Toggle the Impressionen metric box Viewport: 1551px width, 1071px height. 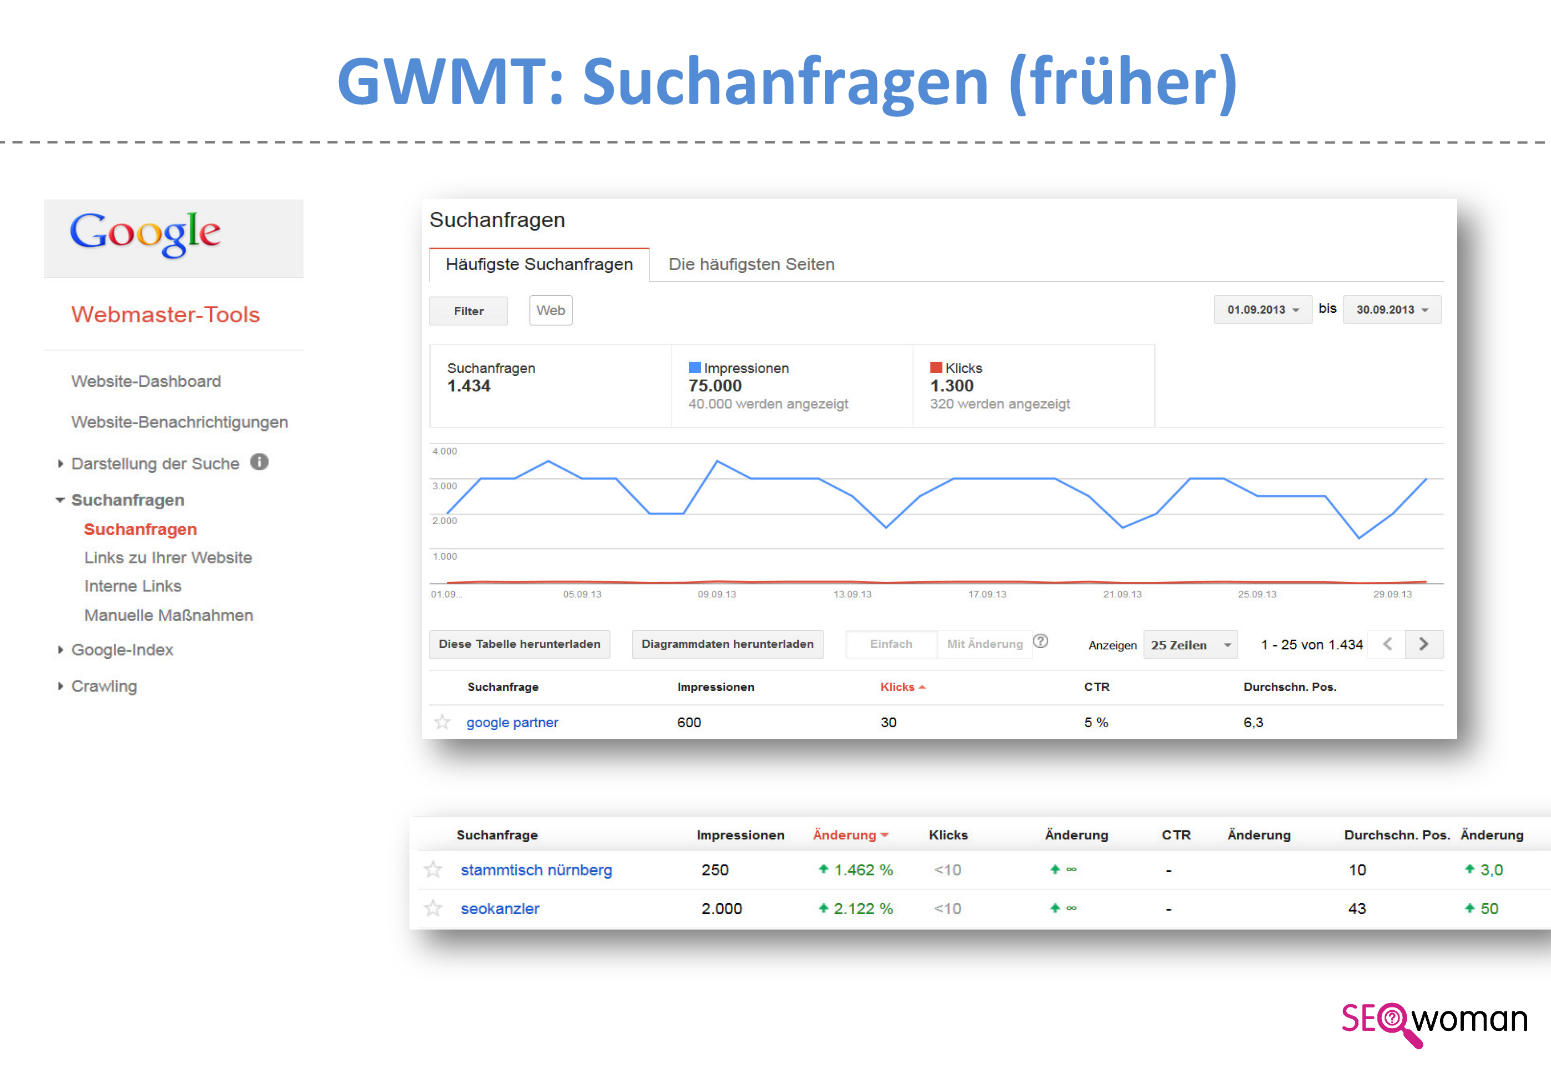click(x=792, y=386)
